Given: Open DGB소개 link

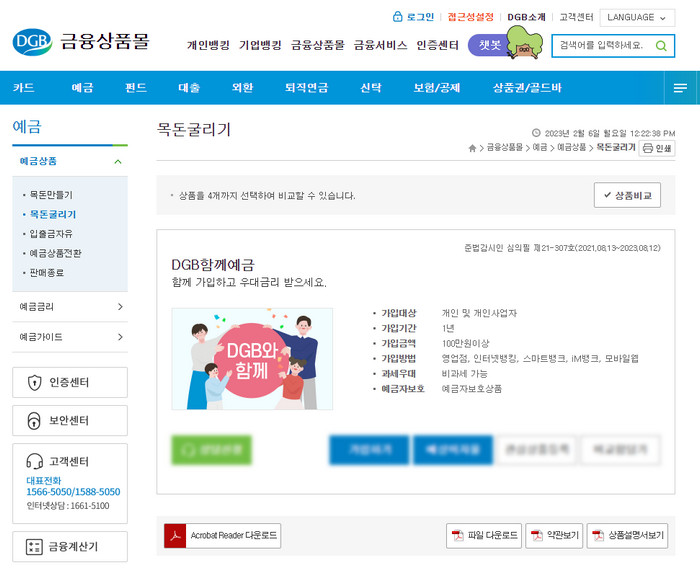Looking at the screenshot, I should pos(526,17).
